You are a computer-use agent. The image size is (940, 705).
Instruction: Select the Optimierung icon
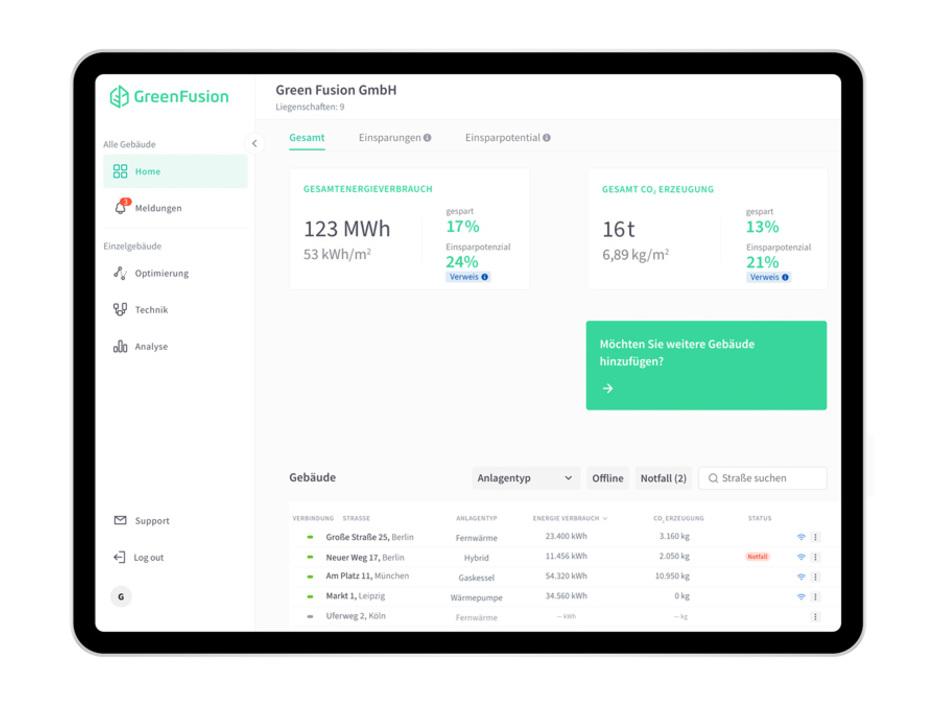tap(120, 273)
